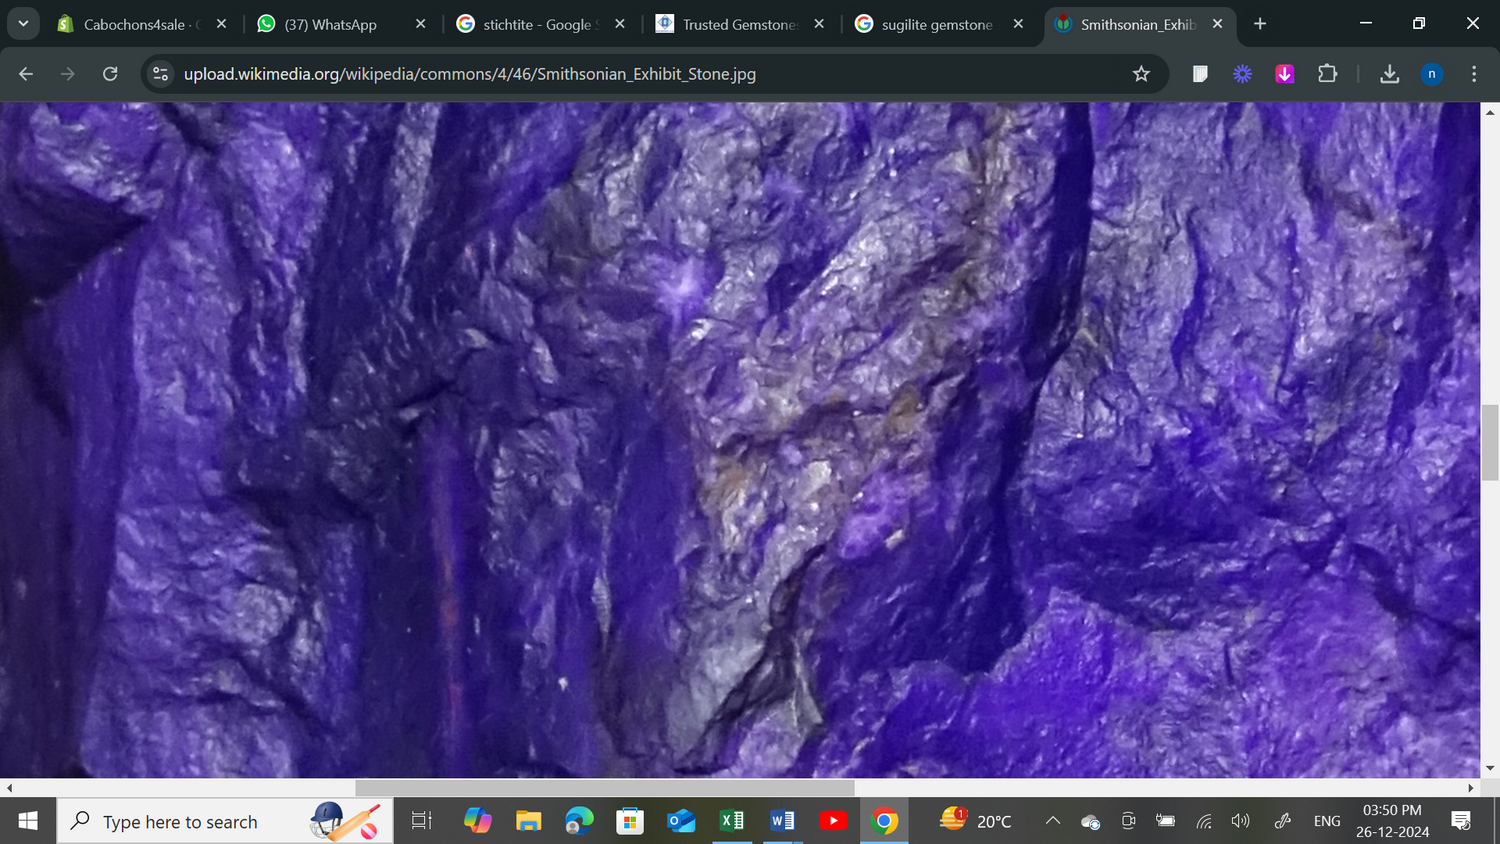Screen dimensions: 1500x844
Task: Open Outlook from the taskbar
Action: (681, 821)
